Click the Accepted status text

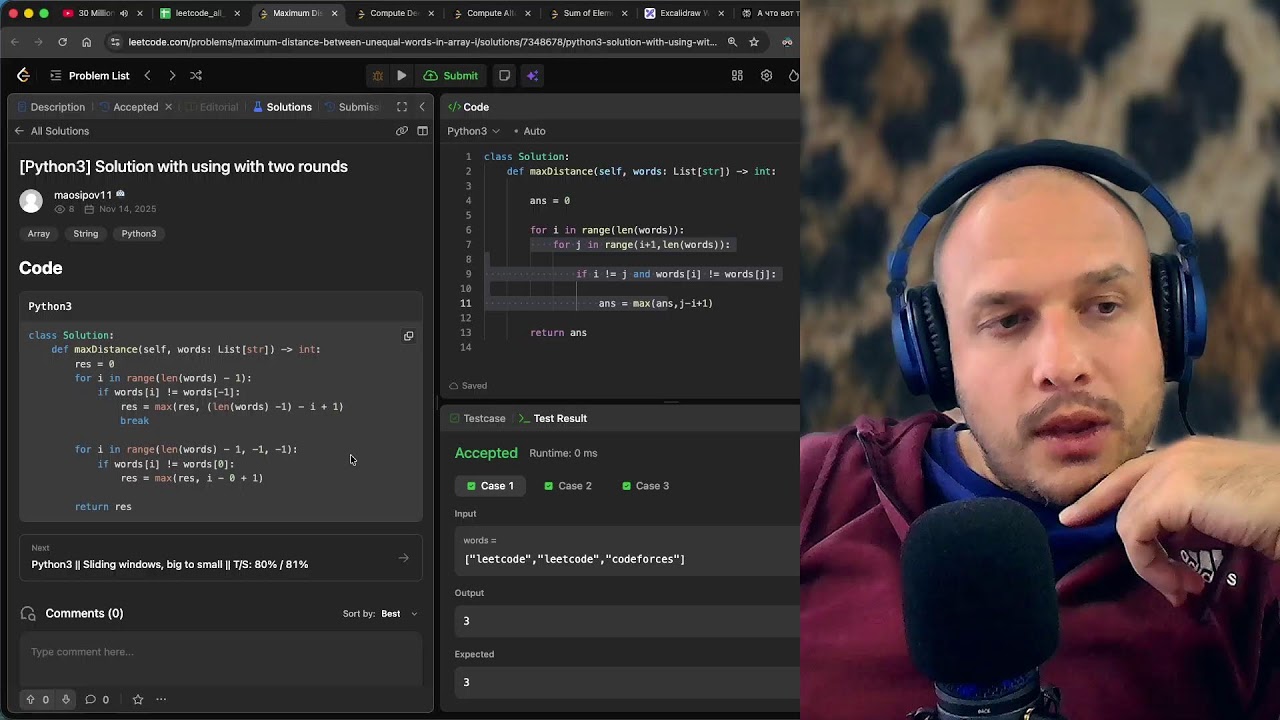click(486, 453)
